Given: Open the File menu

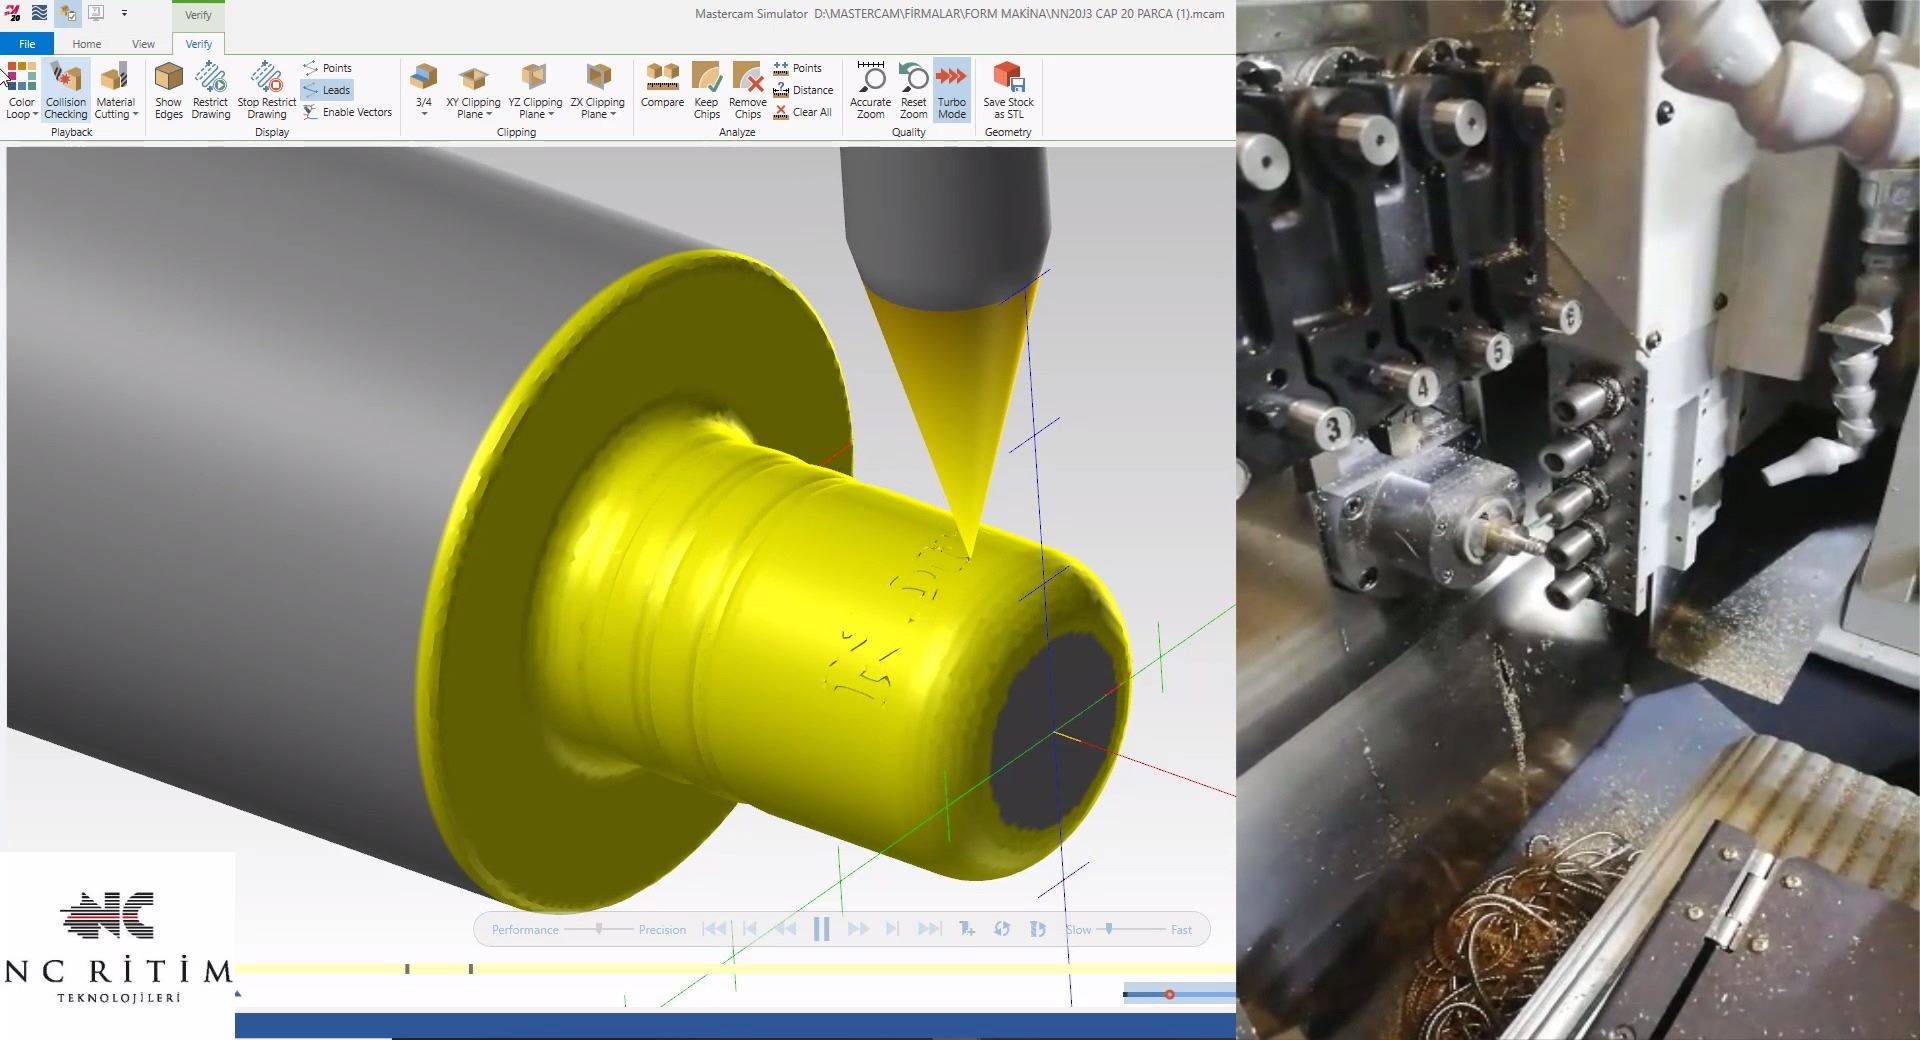Looking at the screenshot, I should click(27, 44).
